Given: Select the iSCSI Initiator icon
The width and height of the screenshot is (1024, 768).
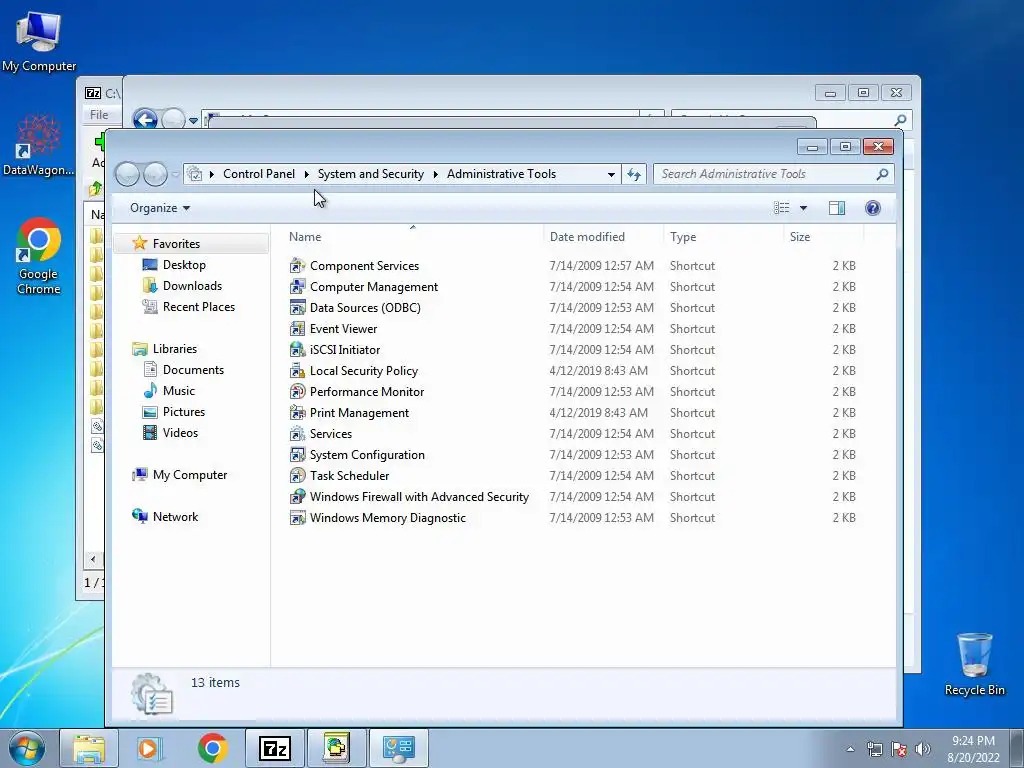Looking at the screenshot, I should coord(297,349).
